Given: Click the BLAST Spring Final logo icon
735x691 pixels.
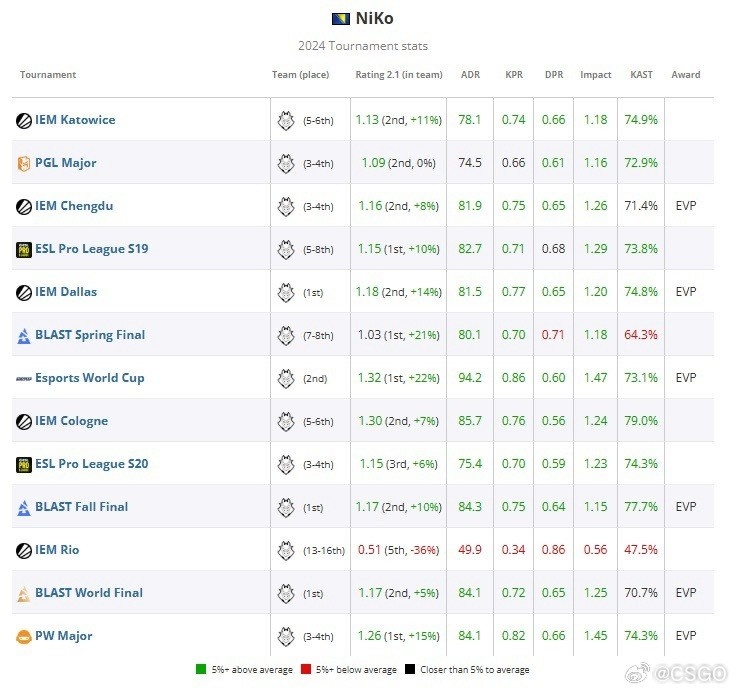Looking at the screenshot, I should (x=23, y=335).
